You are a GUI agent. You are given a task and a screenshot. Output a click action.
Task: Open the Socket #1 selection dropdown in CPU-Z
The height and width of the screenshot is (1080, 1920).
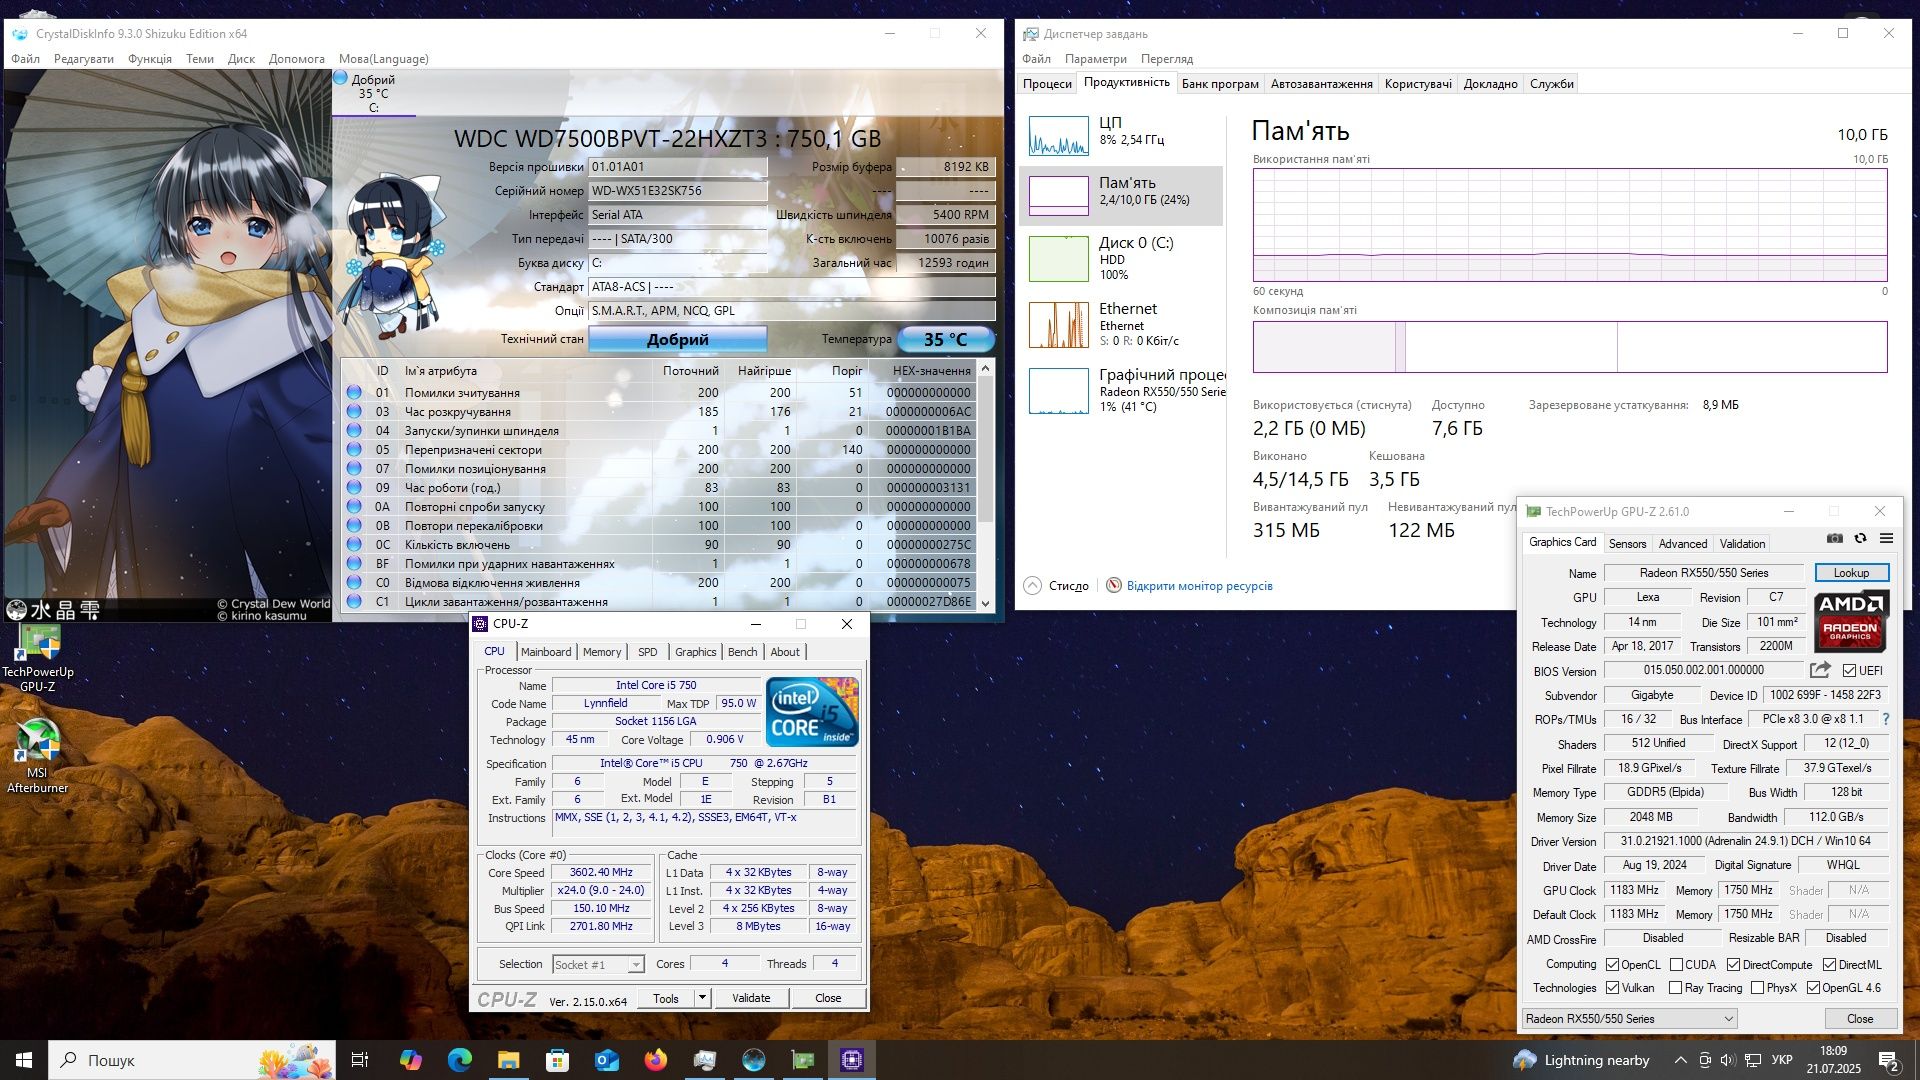(598, 964)
